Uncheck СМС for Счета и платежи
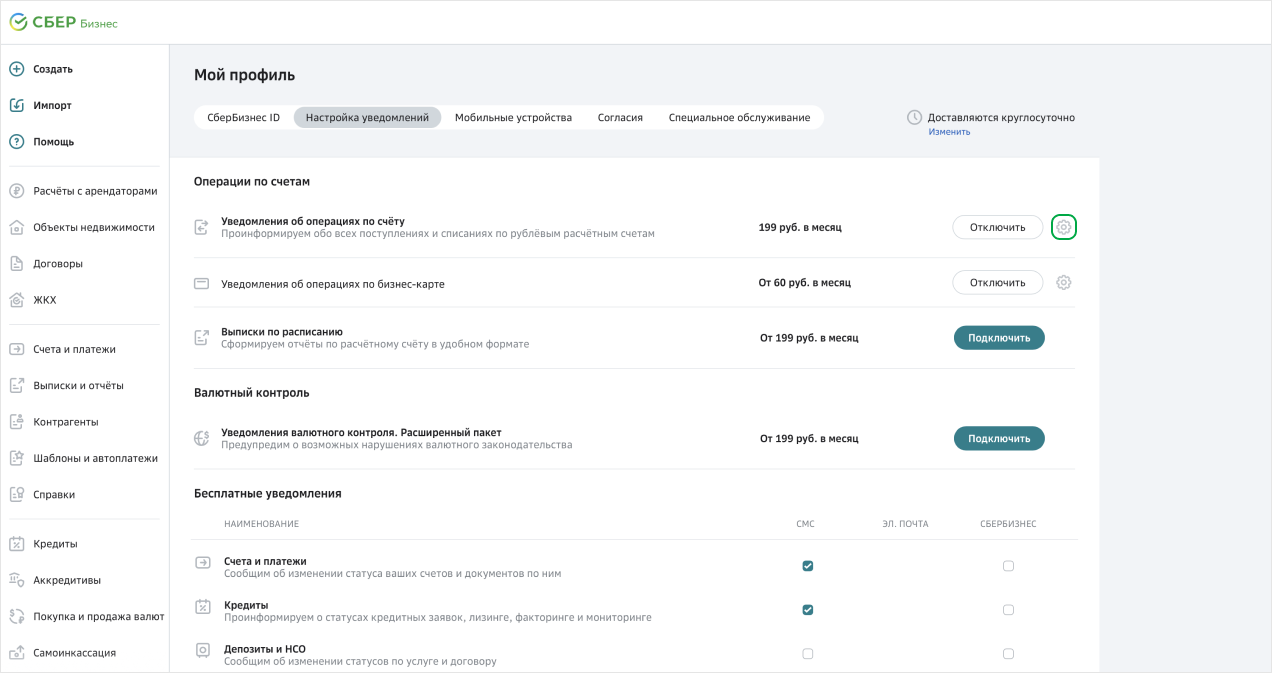The height and width of the screenshot is (673, 1272). click(808, 566)
